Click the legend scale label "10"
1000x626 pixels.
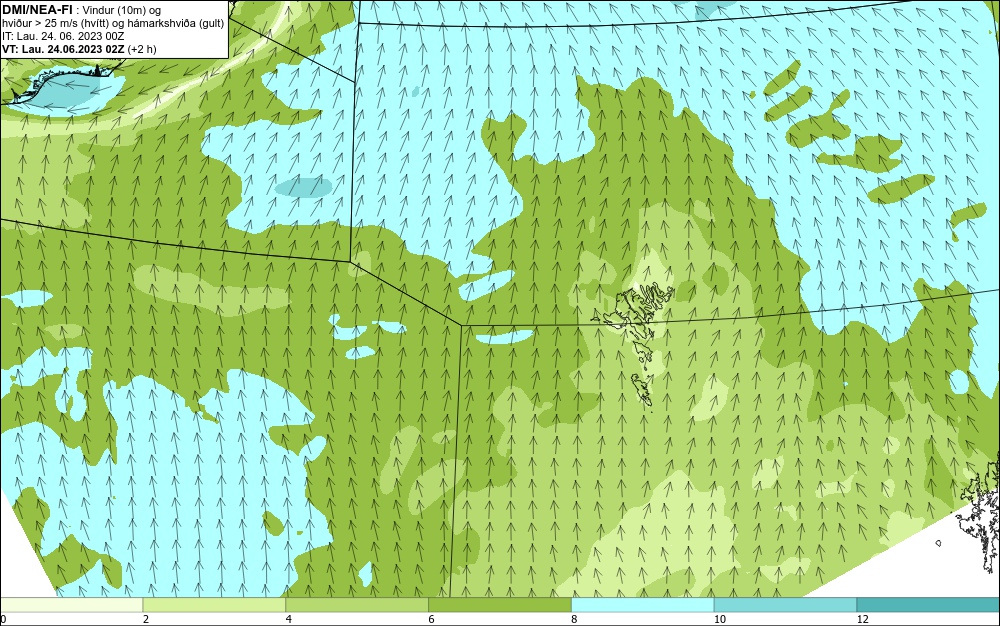(720, 619)
